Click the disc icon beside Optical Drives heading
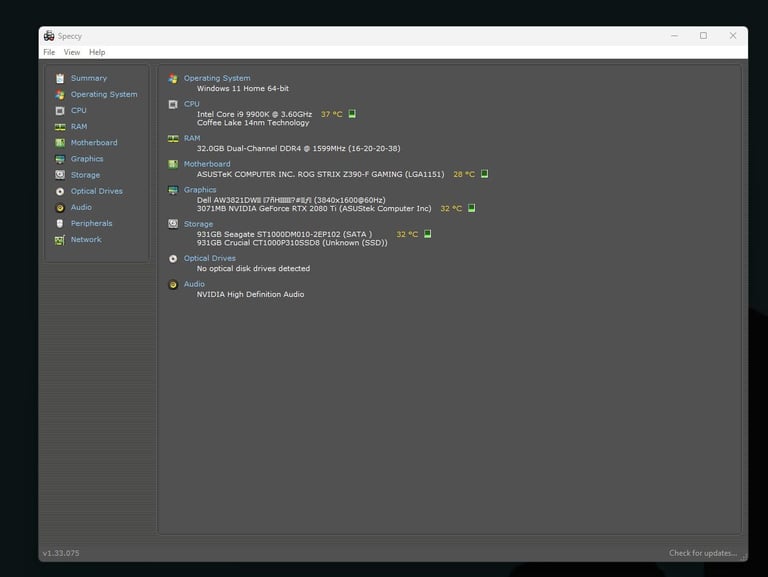Viewport: 768px width, 577px height. tap(173, 259)
